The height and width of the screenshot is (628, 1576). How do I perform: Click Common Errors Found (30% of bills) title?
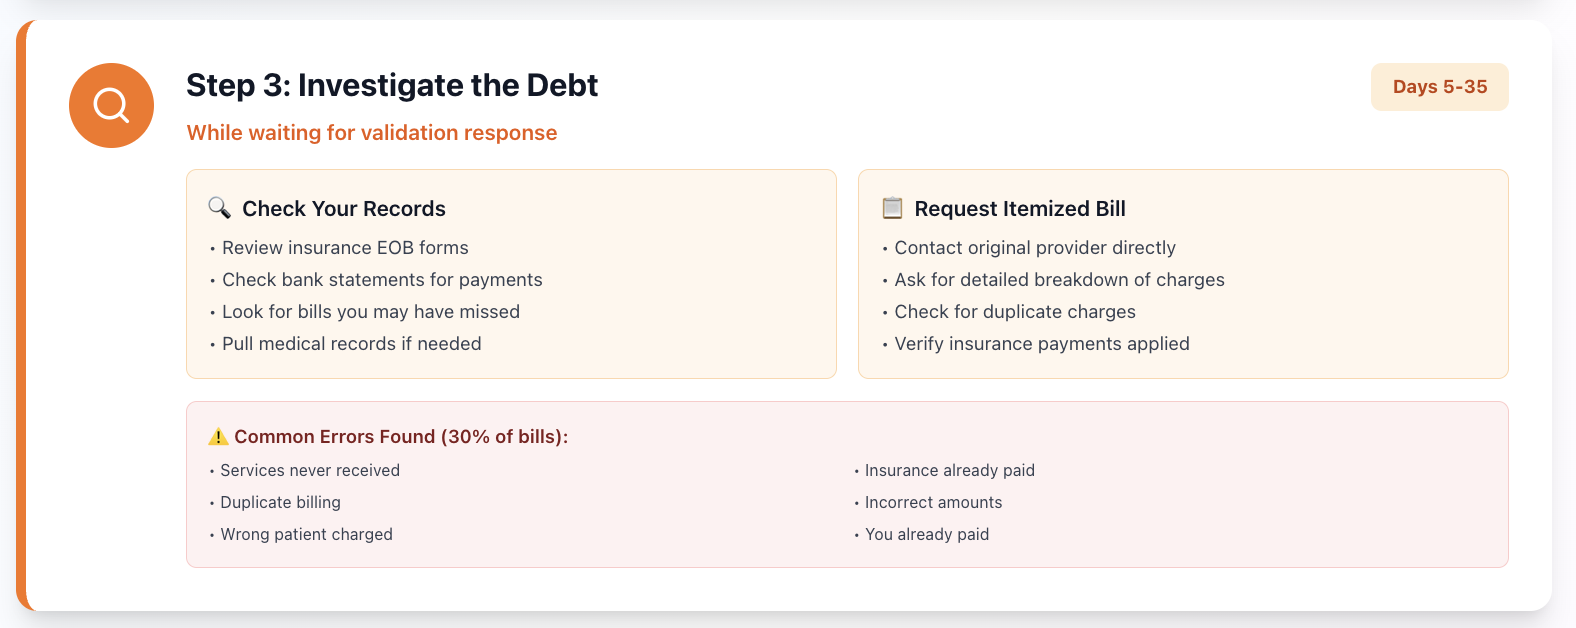(x=401, y=437)
